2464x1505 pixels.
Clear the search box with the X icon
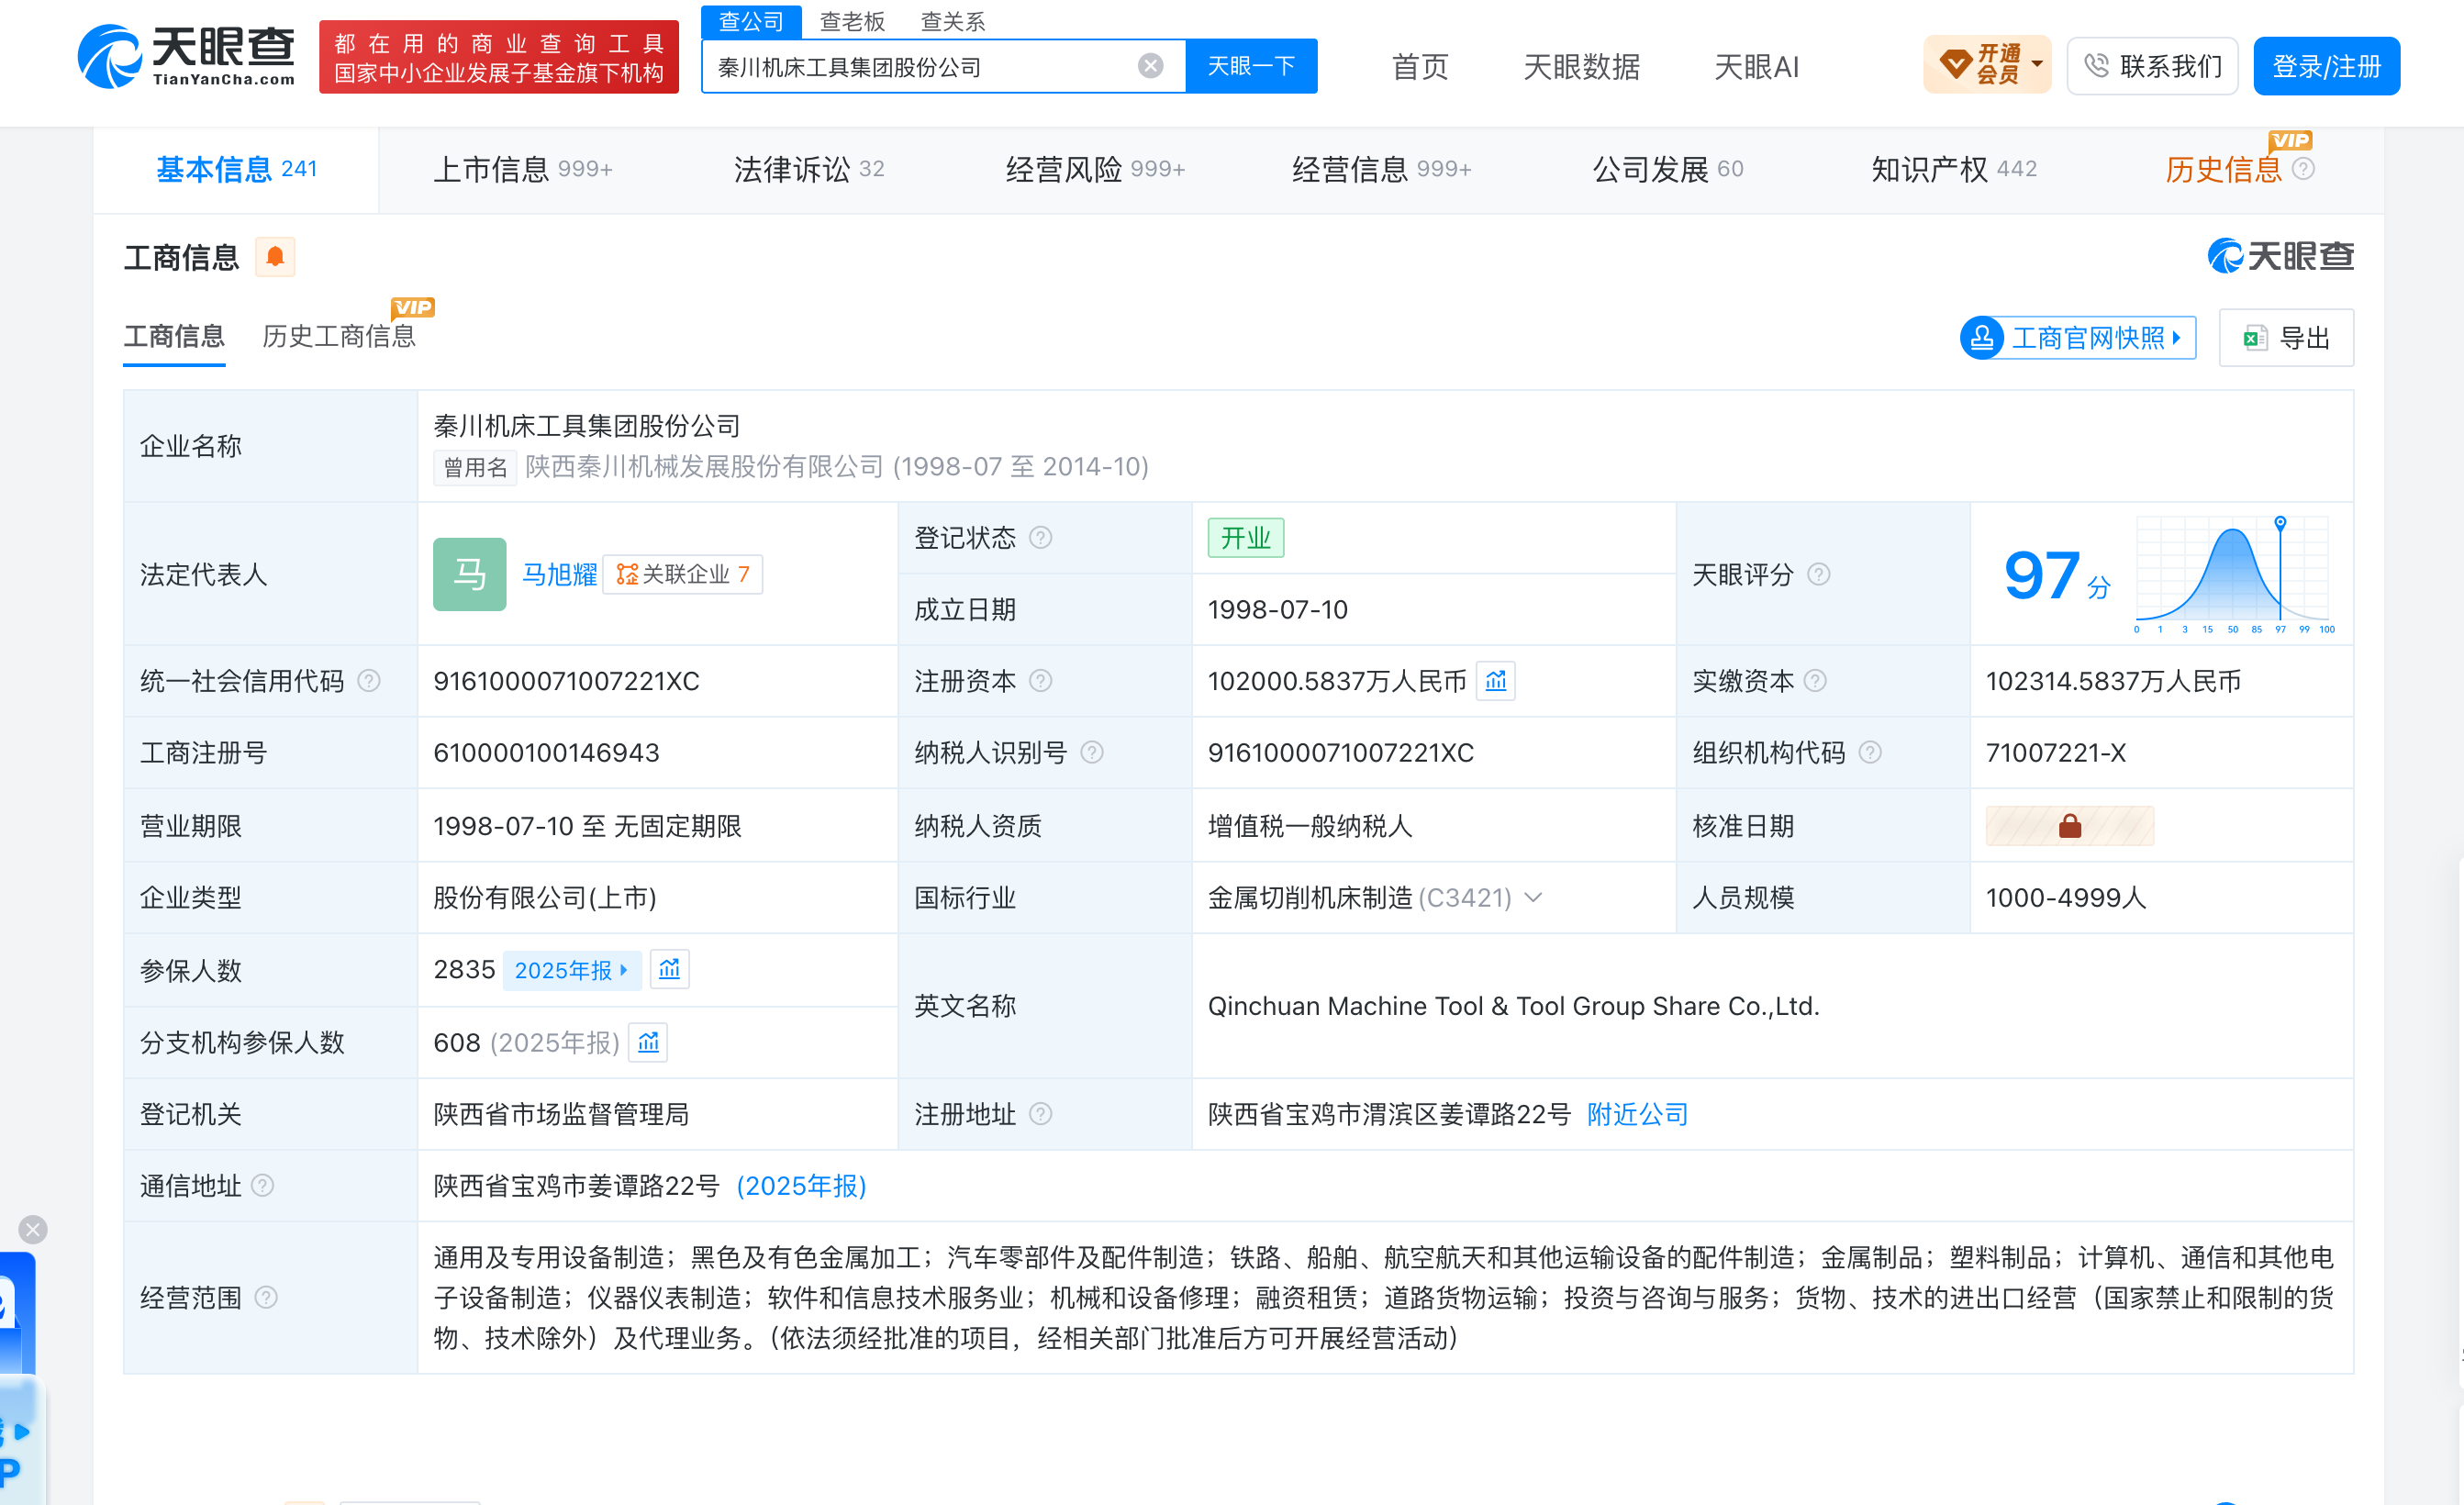point(1150,66)
